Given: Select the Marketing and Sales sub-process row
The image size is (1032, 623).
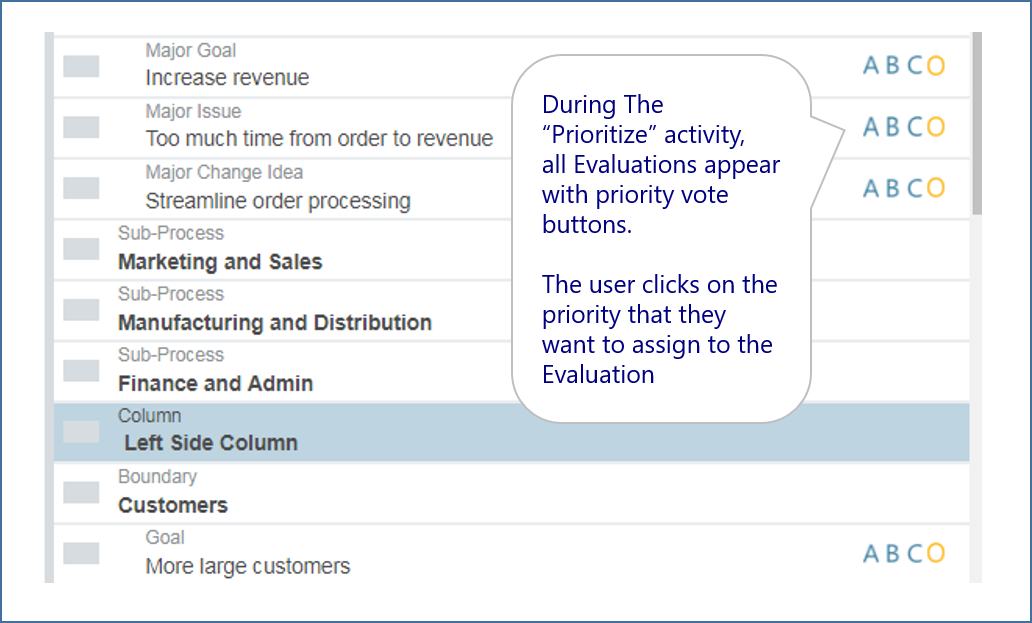Looking at the screenshot, I should pos(220,262).
